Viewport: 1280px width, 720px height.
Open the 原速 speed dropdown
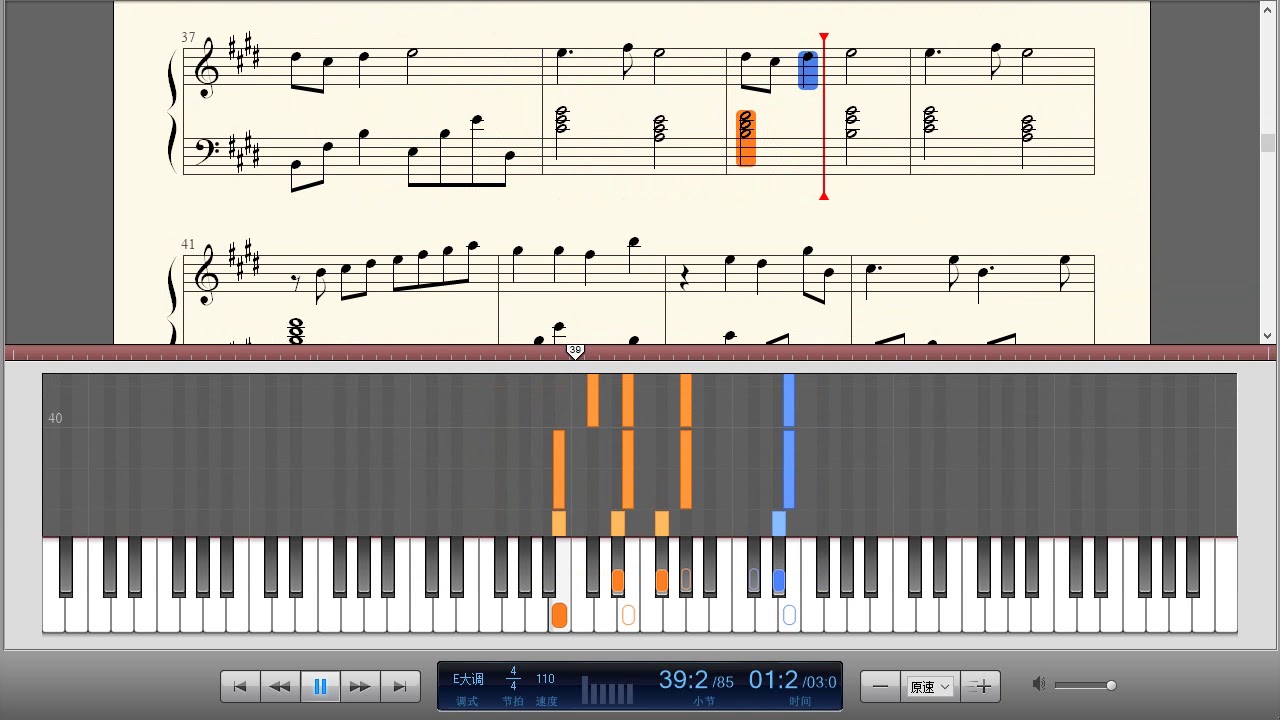929,687
